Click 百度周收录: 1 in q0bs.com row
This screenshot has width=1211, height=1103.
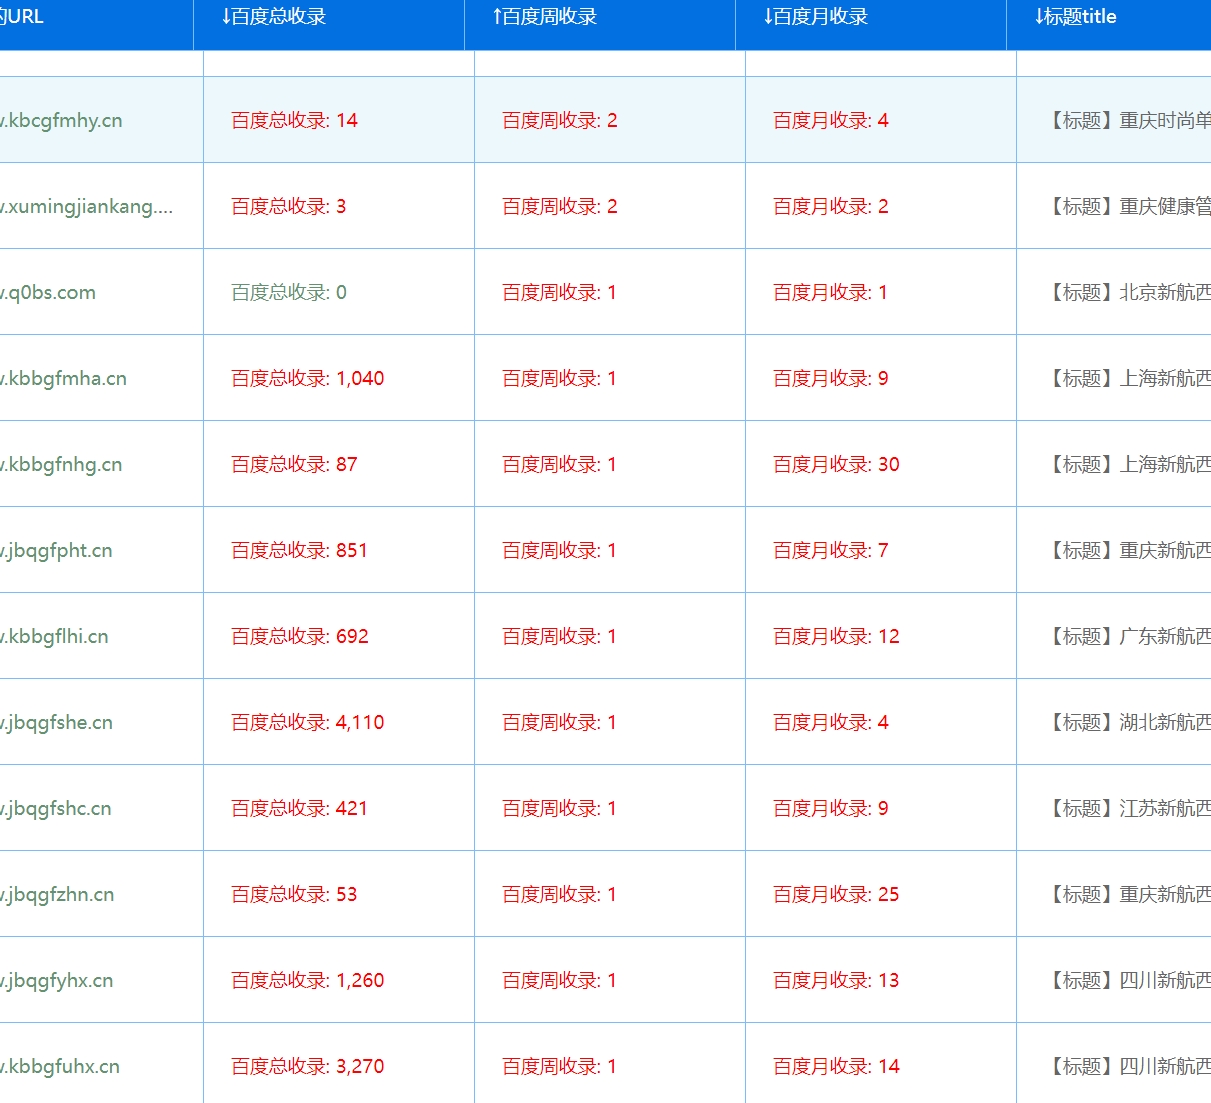[559, 292]
